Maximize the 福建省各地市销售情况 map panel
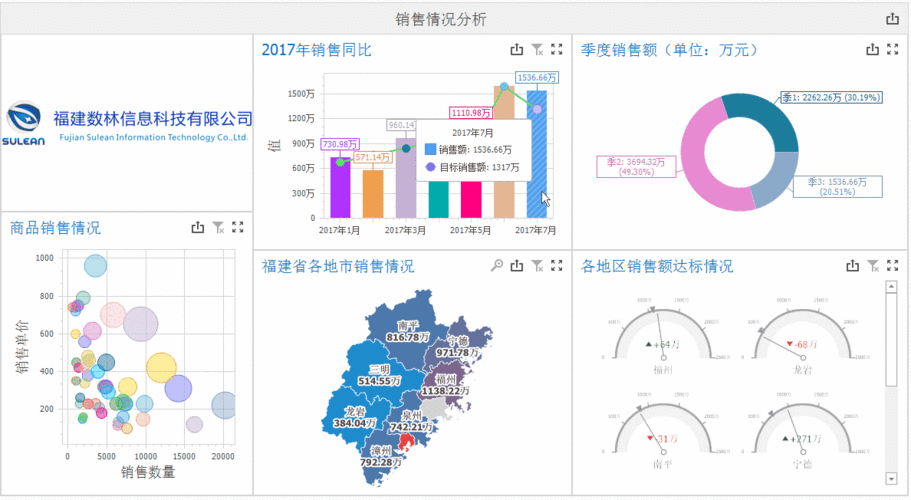The width and height of the screenshot is (911, 500). click(x=557, y=265)
